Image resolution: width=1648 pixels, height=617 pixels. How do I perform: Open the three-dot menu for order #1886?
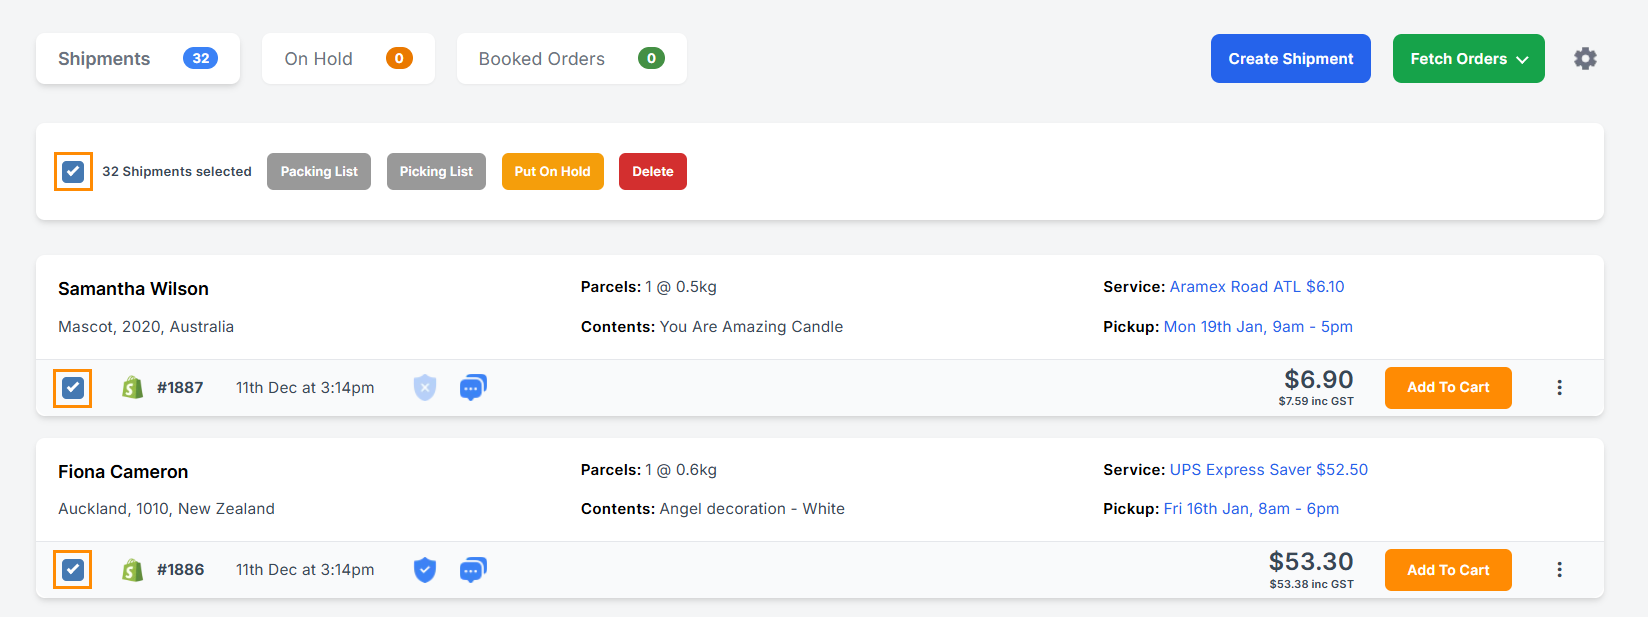pyautogui.click(x=1559, y=569)
